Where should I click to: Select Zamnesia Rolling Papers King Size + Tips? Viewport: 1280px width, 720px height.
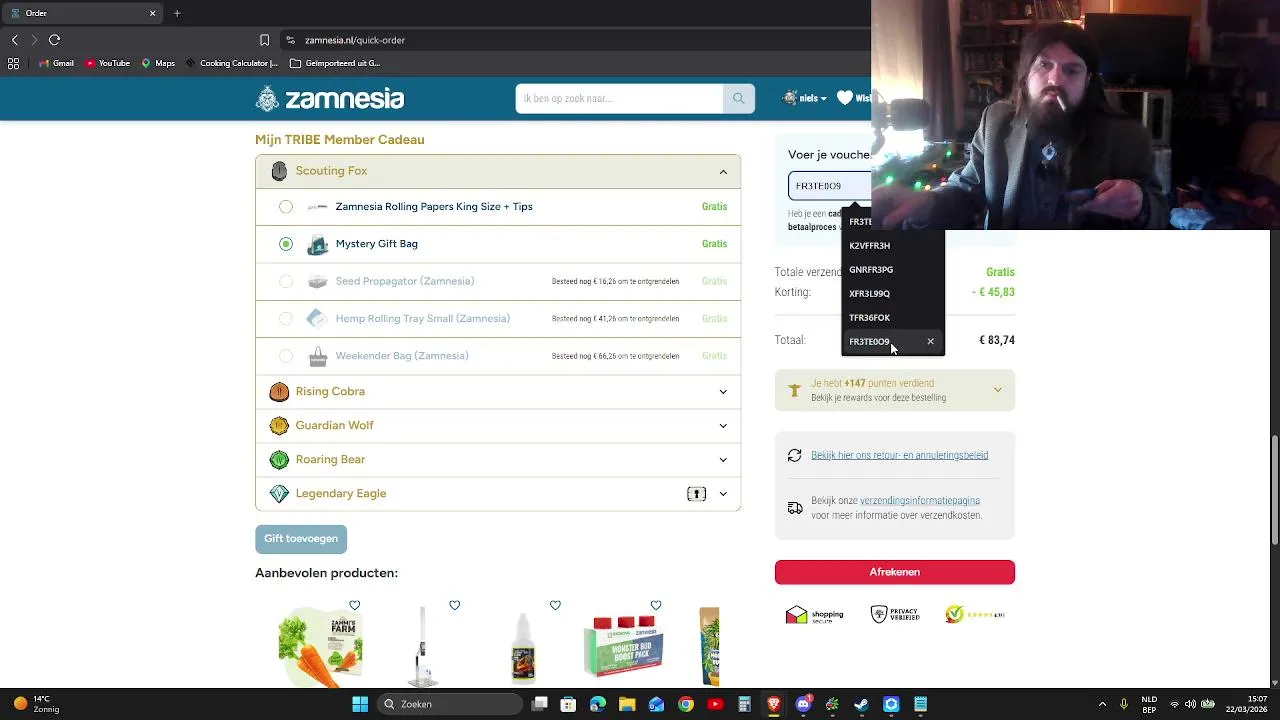coord(286,207)
